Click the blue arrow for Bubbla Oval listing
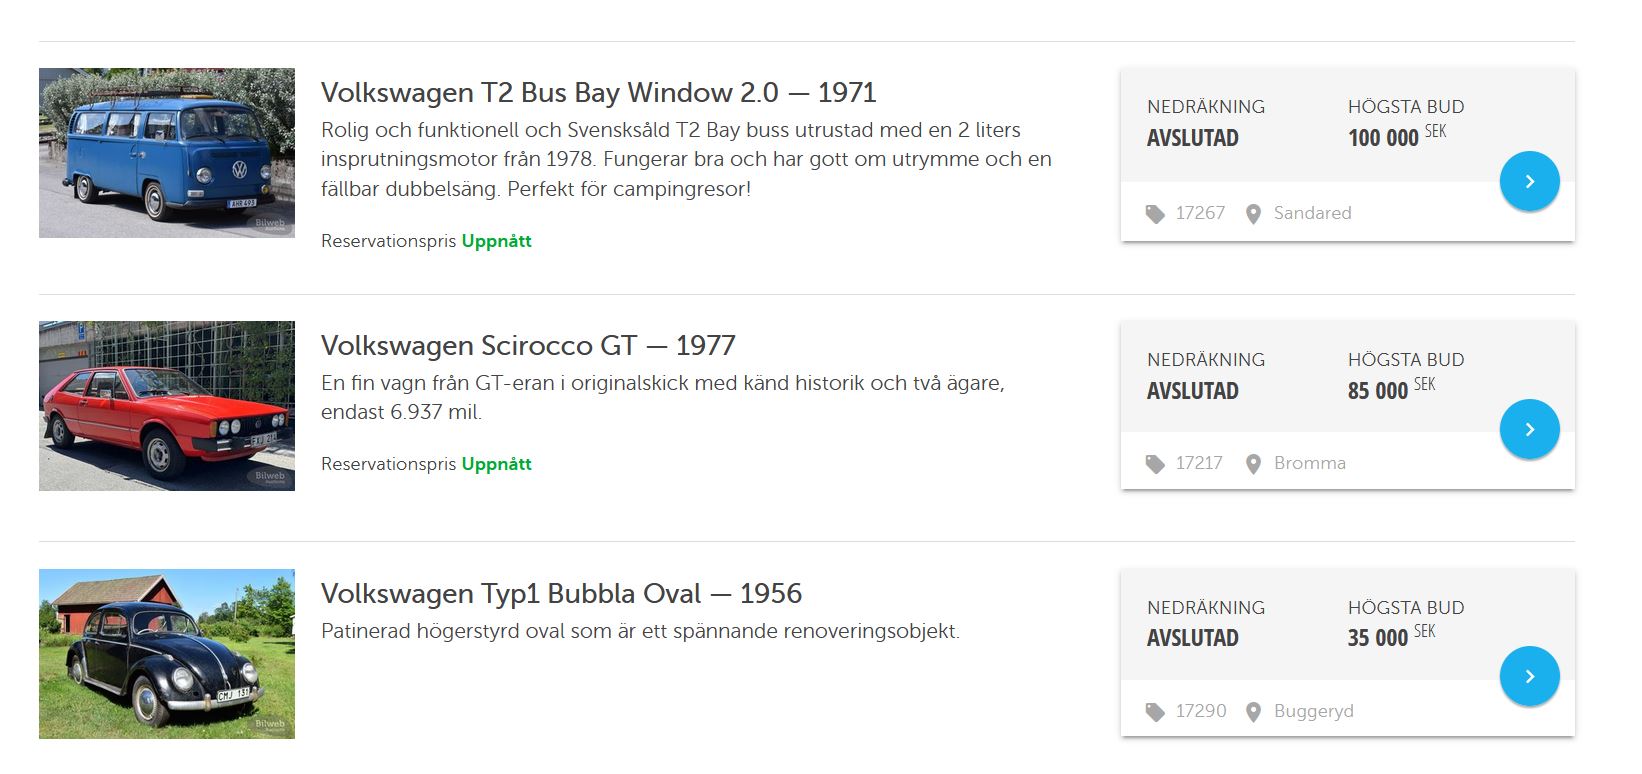The height and width of the screenshot is (774, 1642). click(x=1529, y=676)
